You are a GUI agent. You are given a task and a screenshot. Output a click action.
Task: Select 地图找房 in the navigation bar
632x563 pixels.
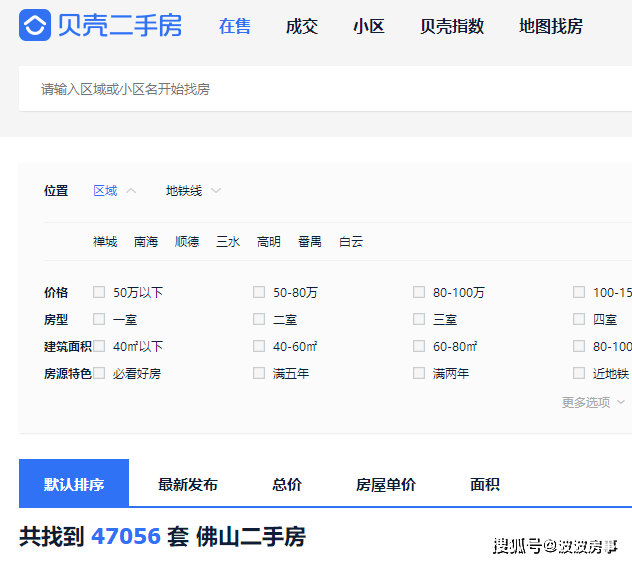click(551, 26)
